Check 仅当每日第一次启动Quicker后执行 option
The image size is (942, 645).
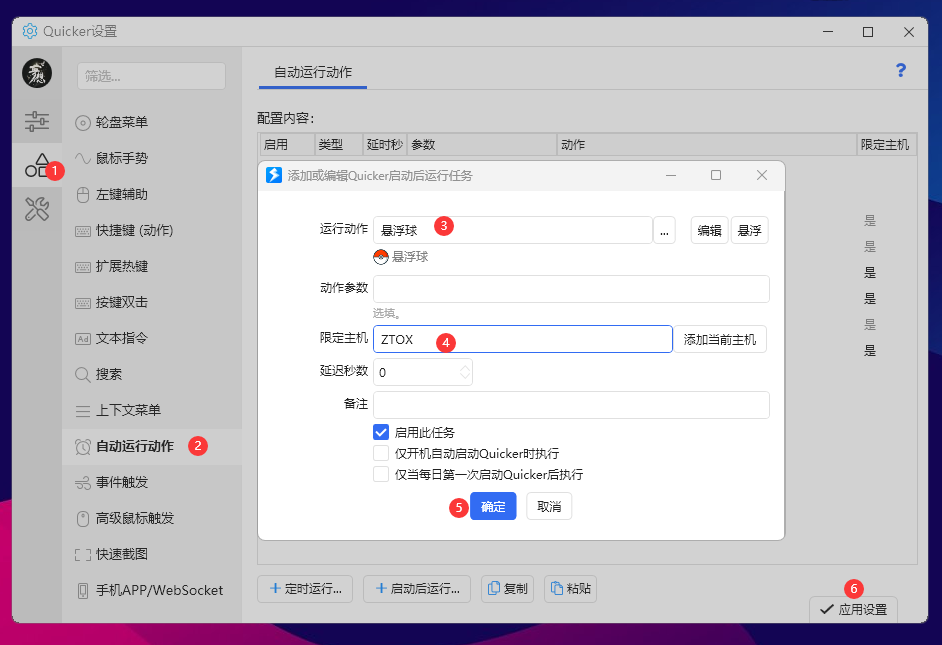tap(381, 474)
